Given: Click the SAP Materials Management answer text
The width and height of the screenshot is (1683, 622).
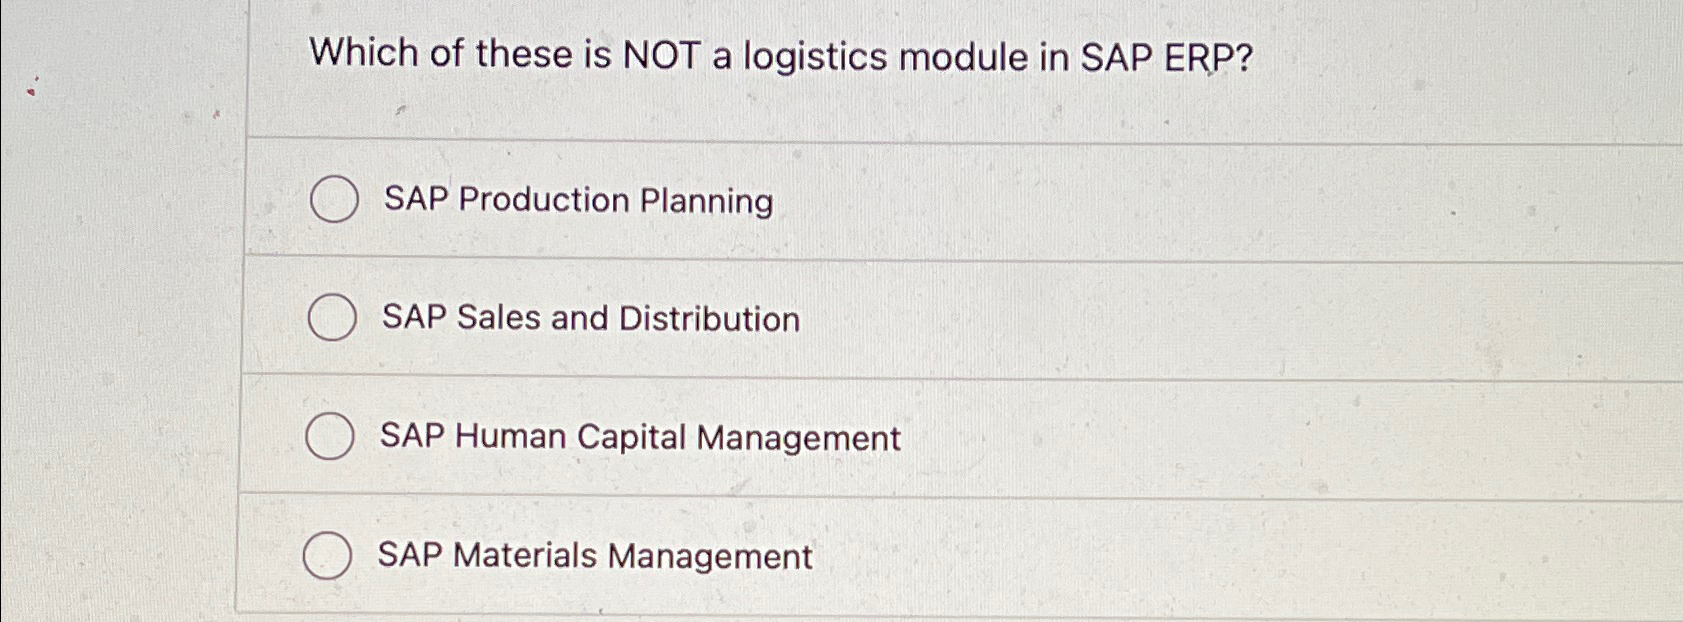Looking at the screenshot, I should [593, 557].
